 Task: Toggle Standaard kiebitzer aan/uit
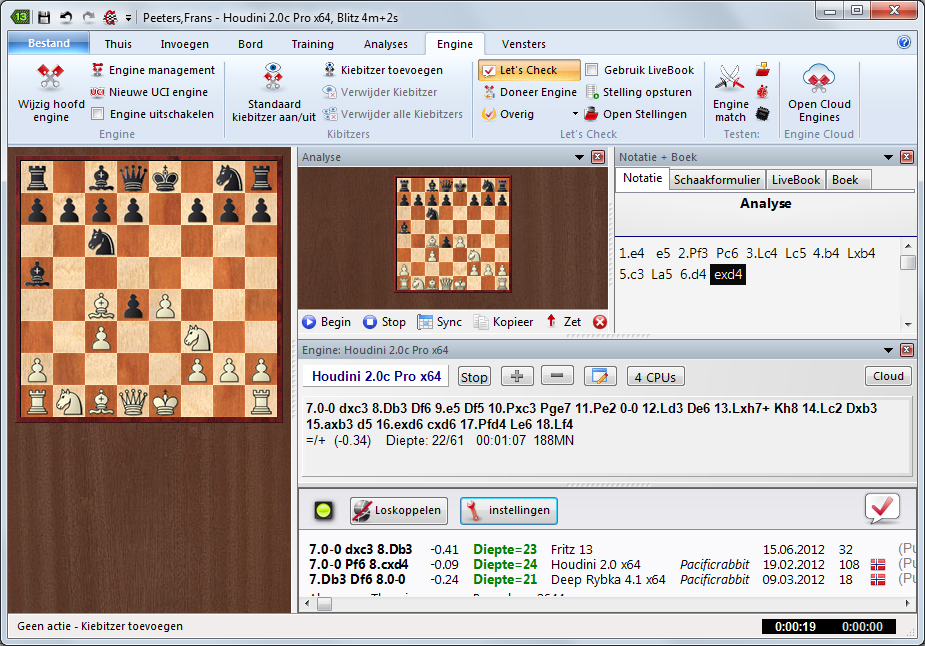point(274,93)
